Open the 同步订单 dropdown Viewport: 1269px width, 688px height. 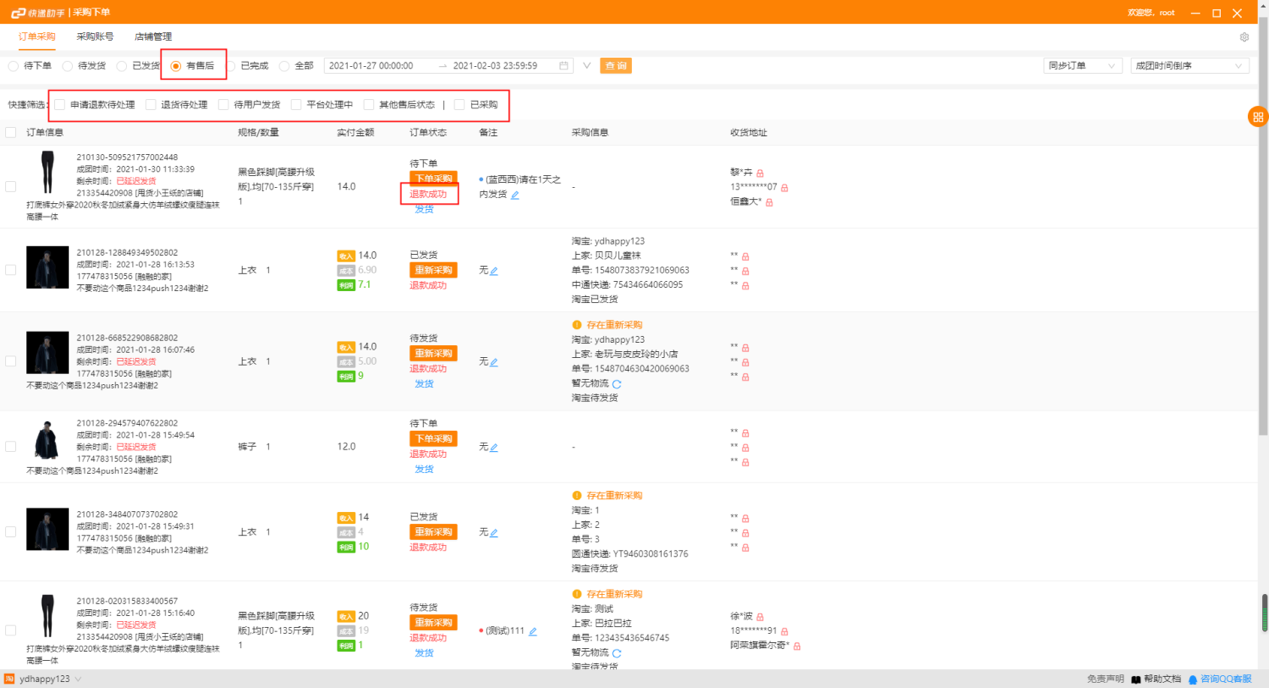1082,66
